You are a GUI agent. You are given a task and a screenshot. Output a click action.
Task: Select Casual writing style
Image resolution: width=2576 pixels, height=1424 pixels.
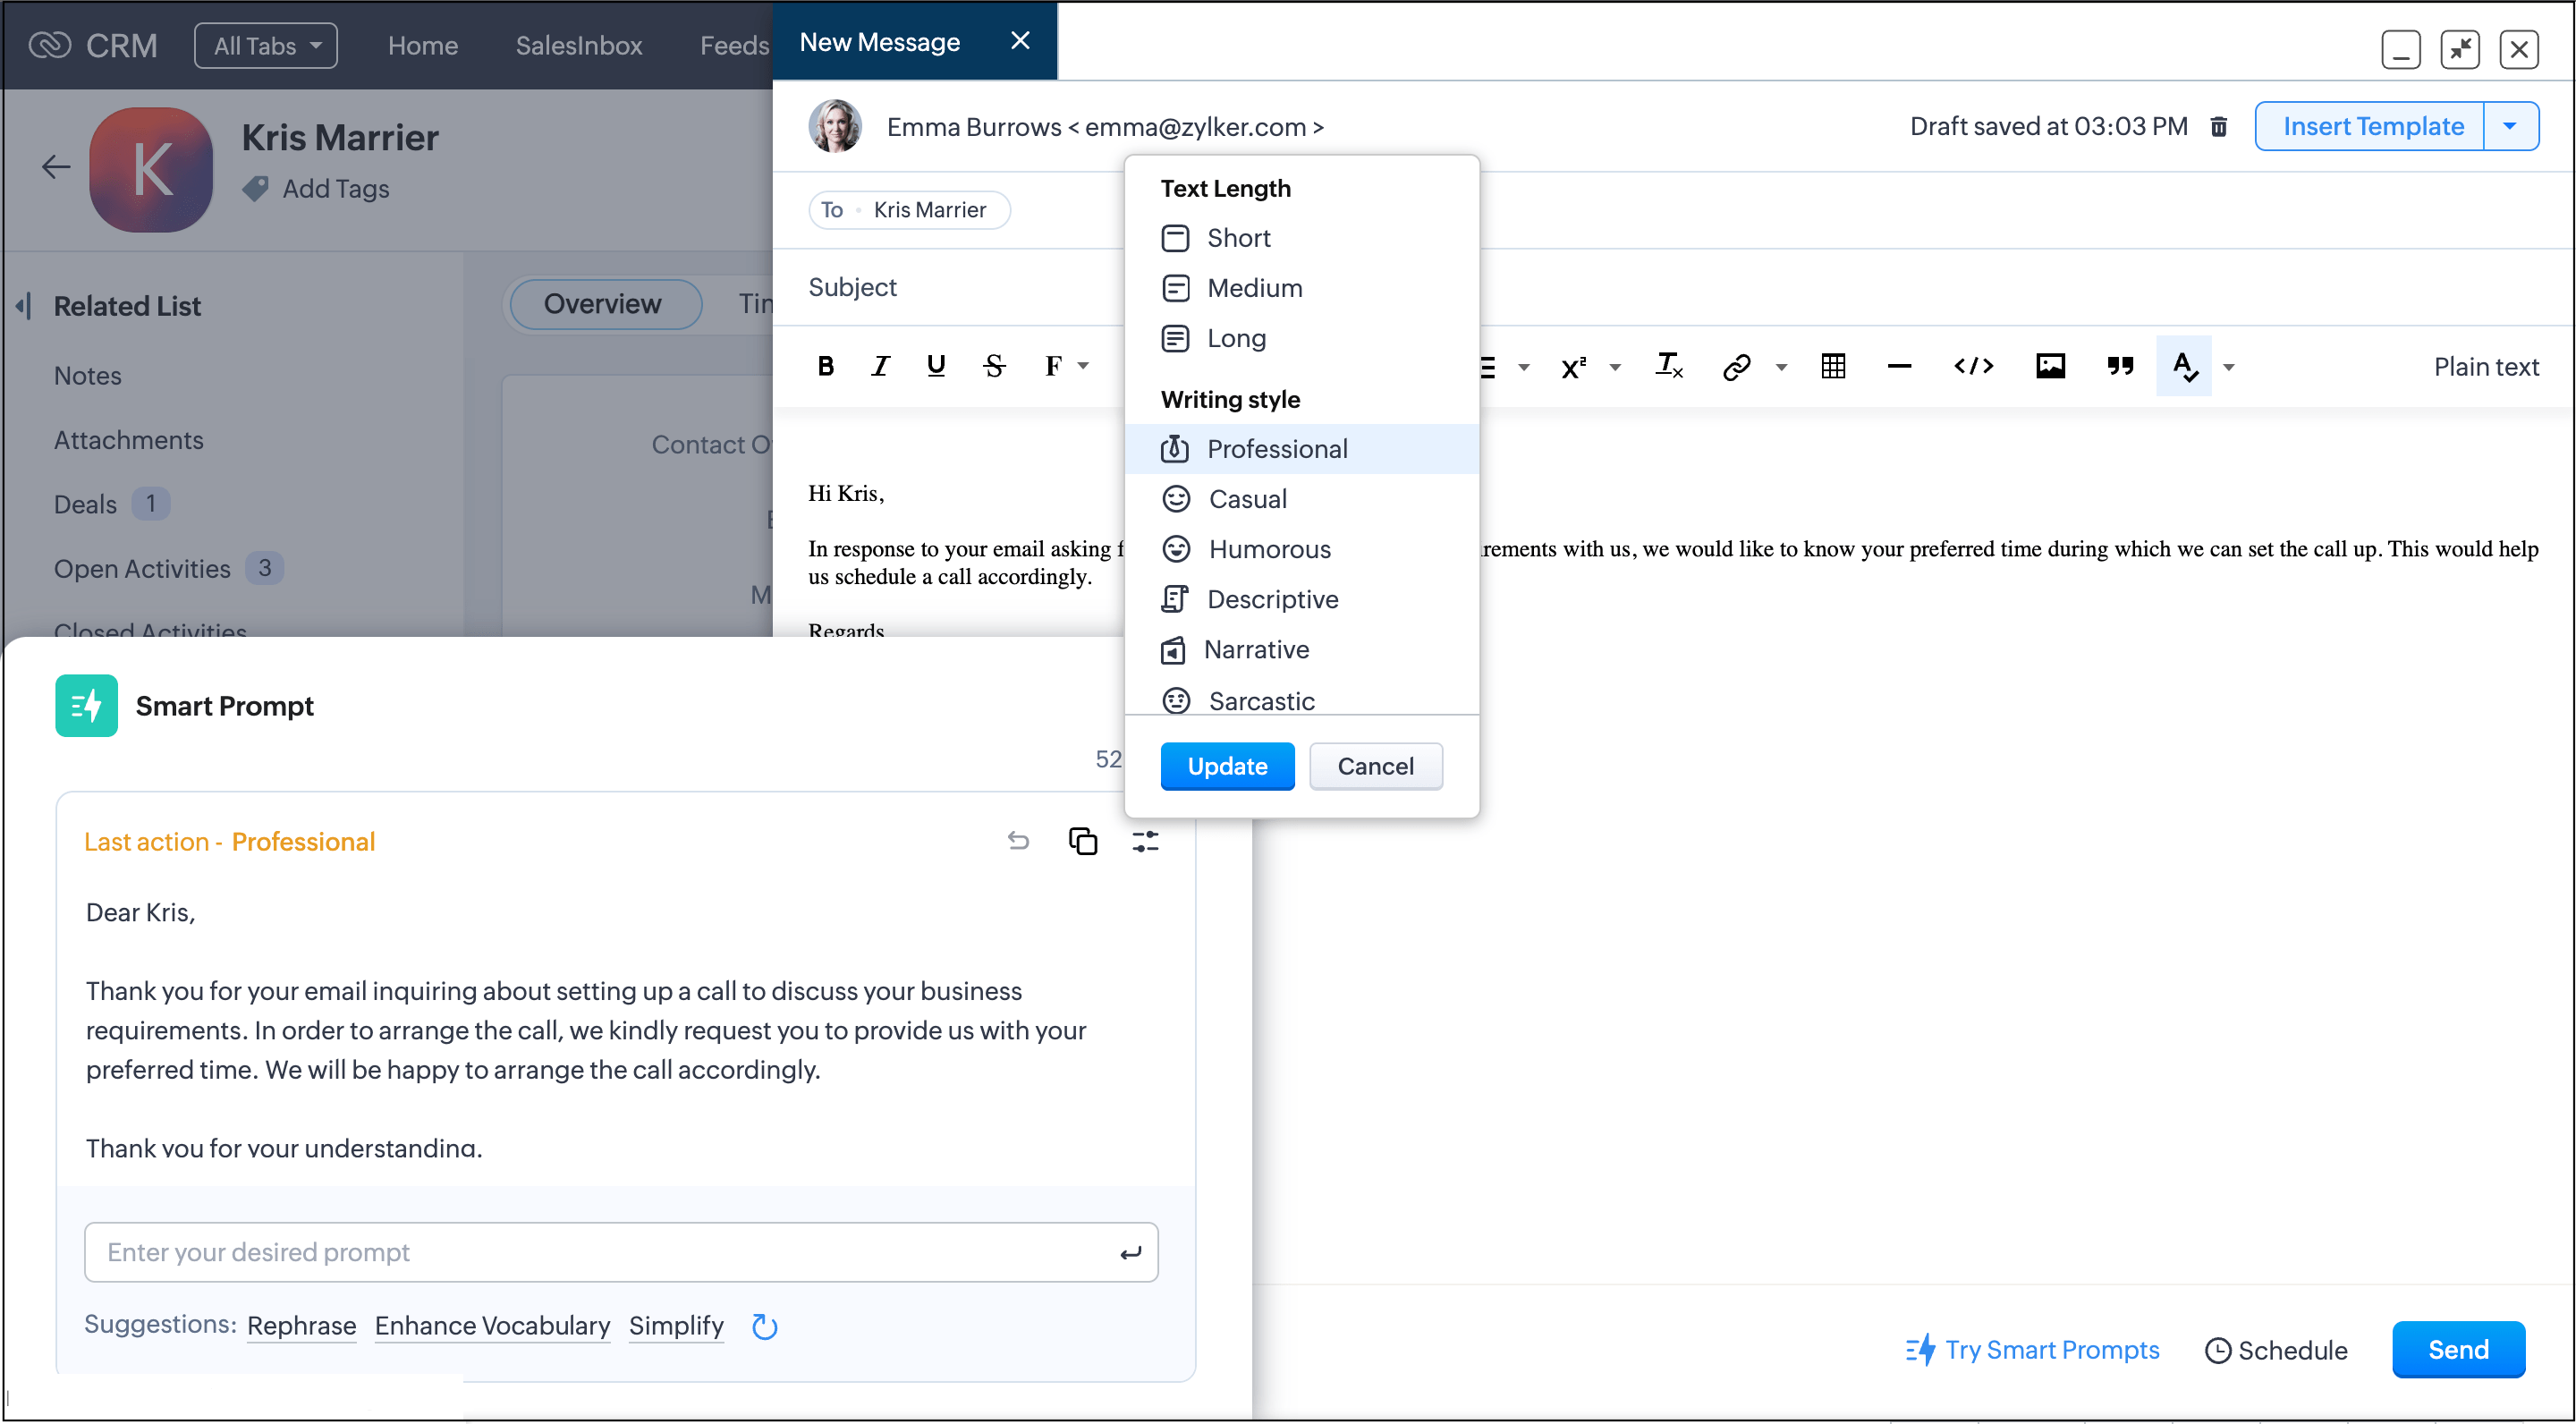click(x=1247, y=498)
